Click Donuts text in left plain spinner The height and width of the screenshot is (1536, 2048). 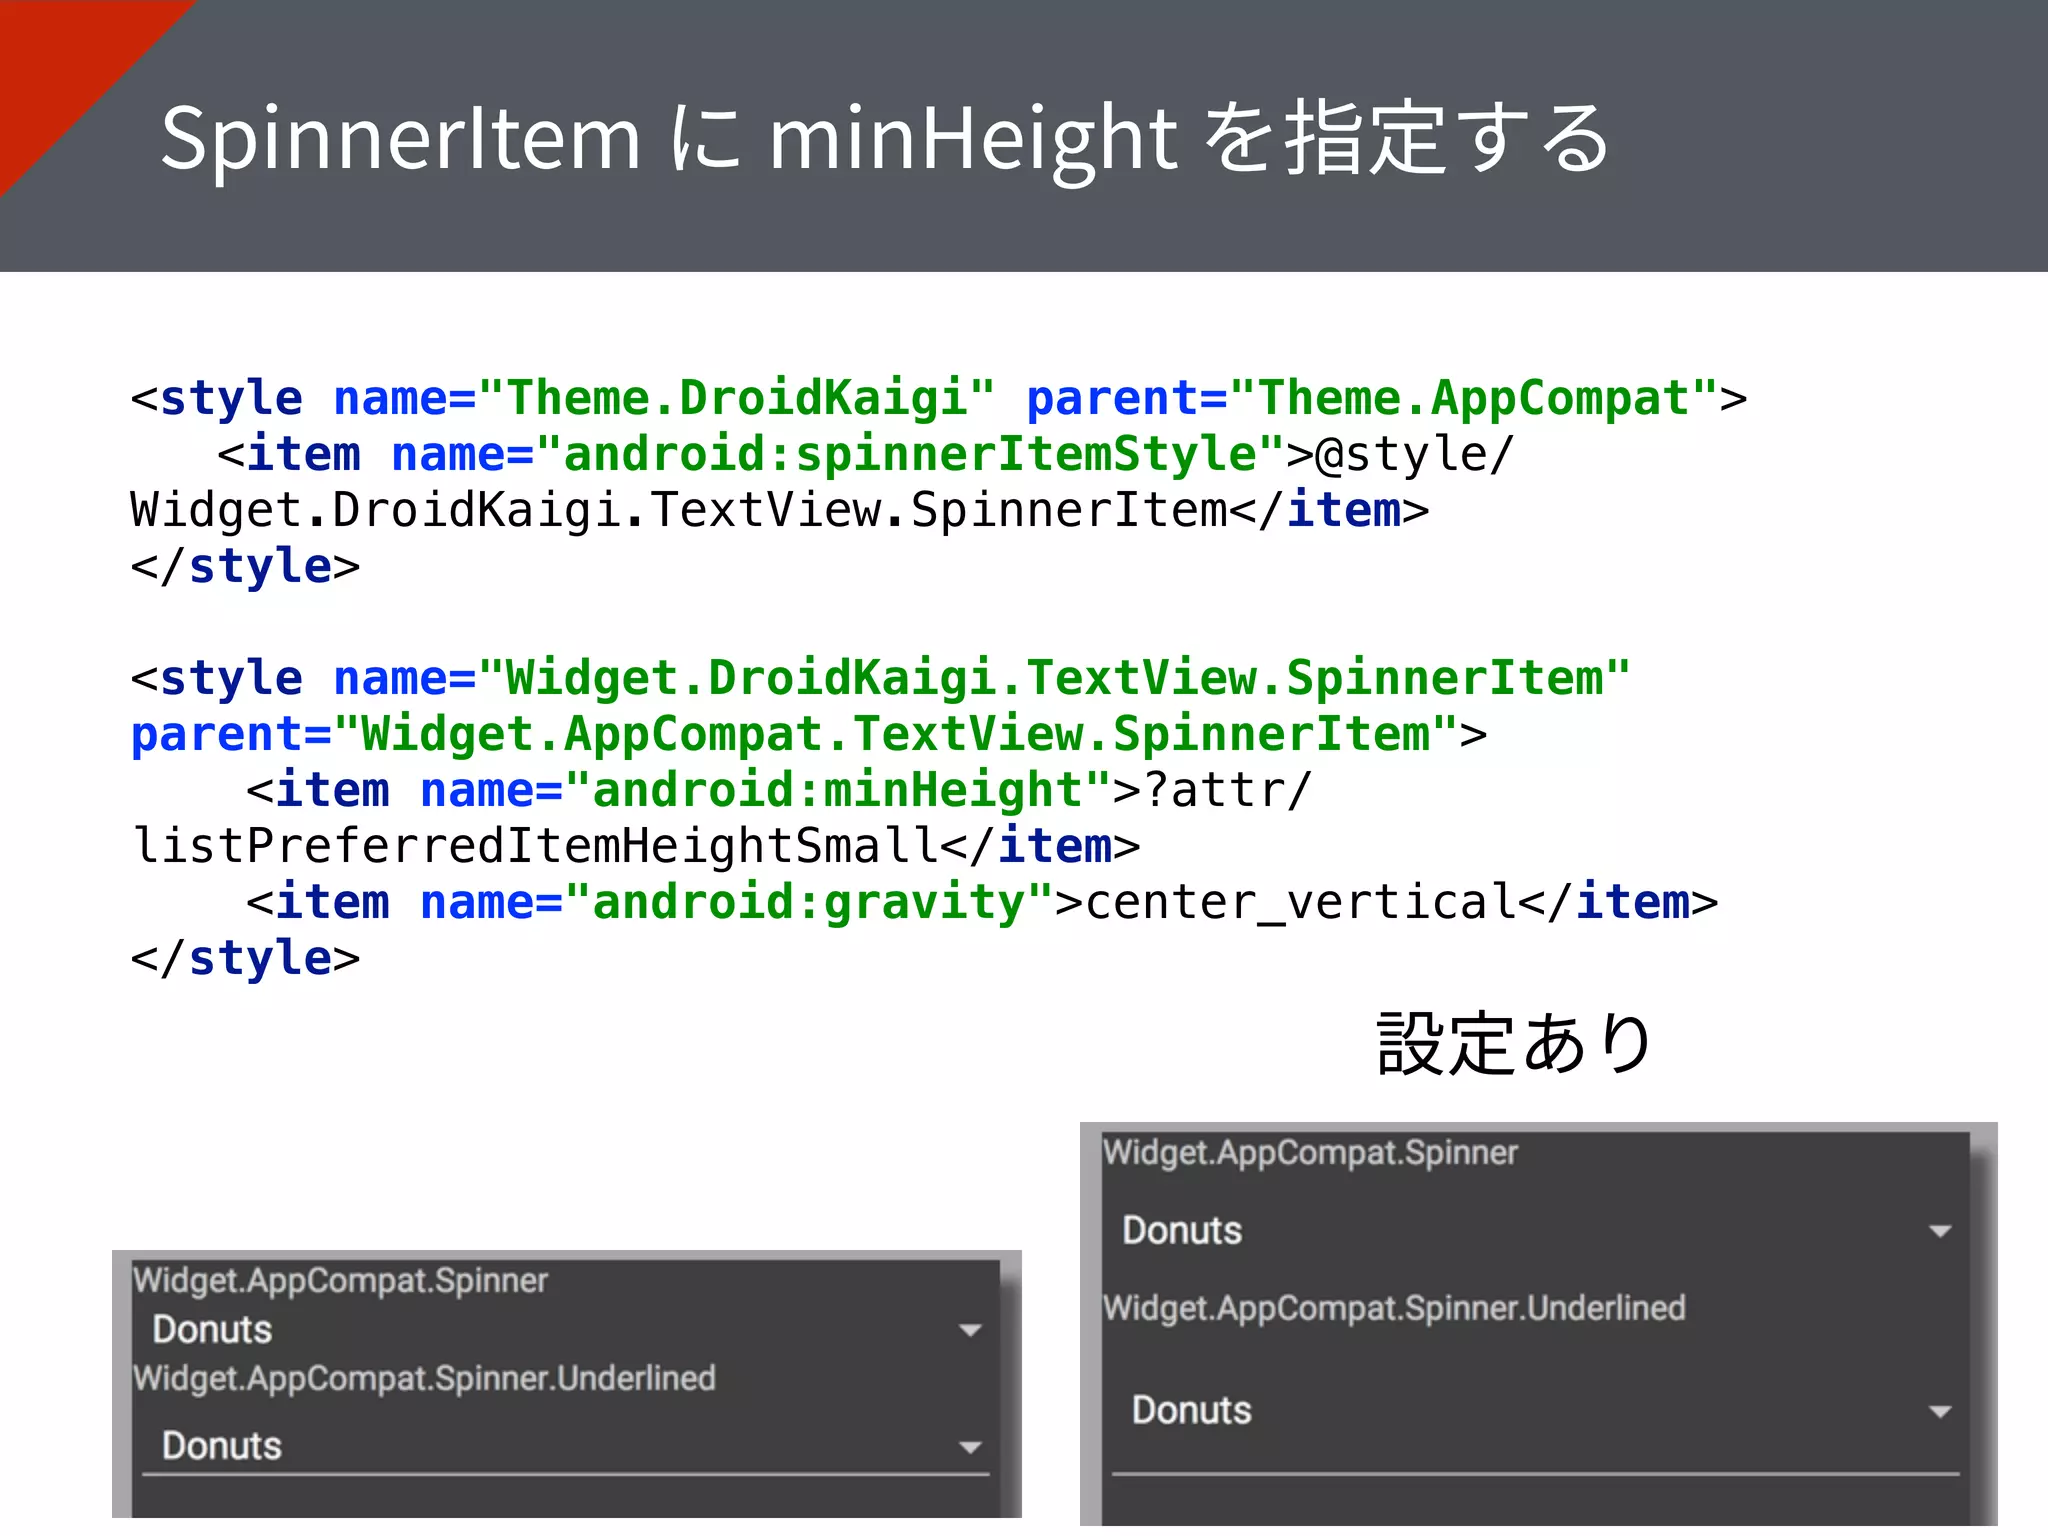click(x=212, y=1330)
